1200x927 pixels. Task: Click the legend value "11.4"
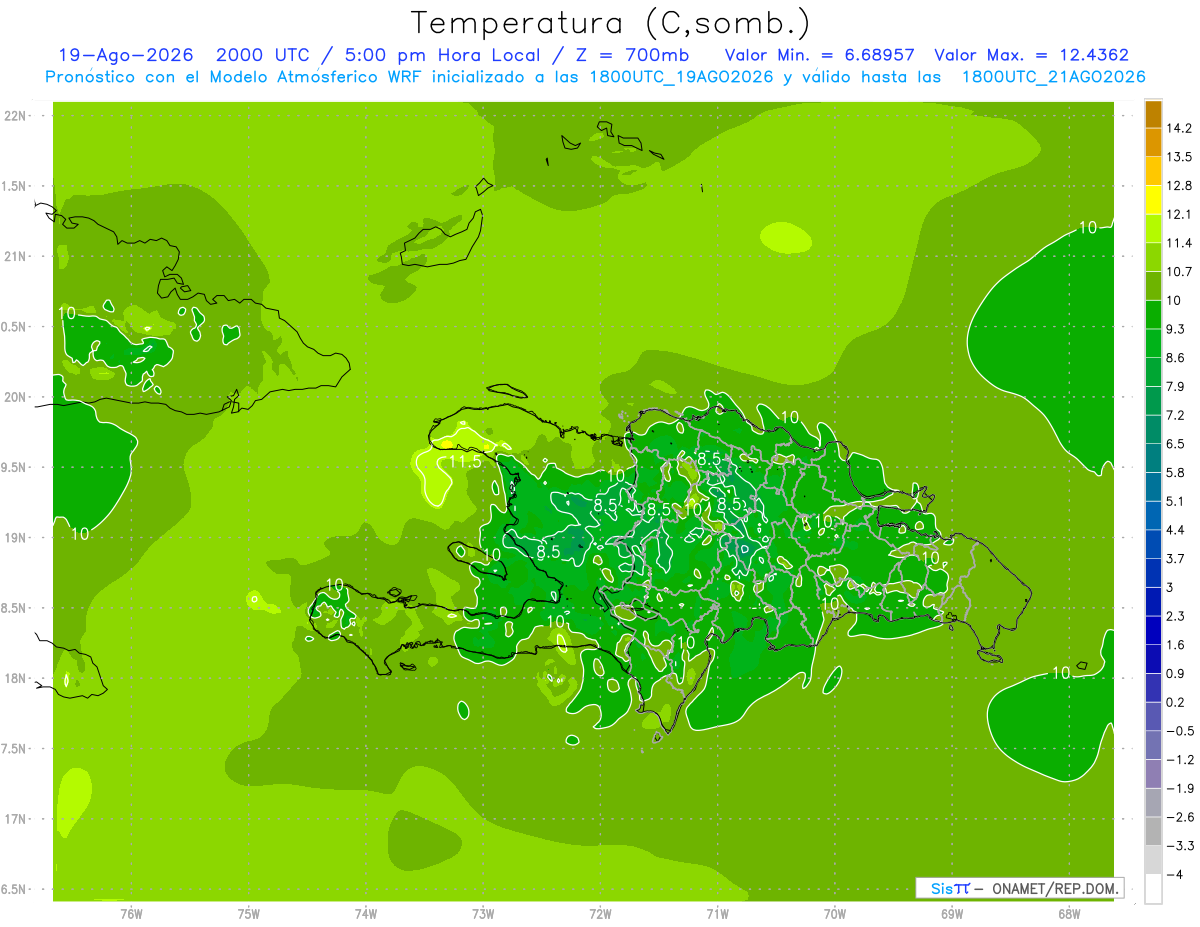pyautogui.click(x=1179, y=243)
